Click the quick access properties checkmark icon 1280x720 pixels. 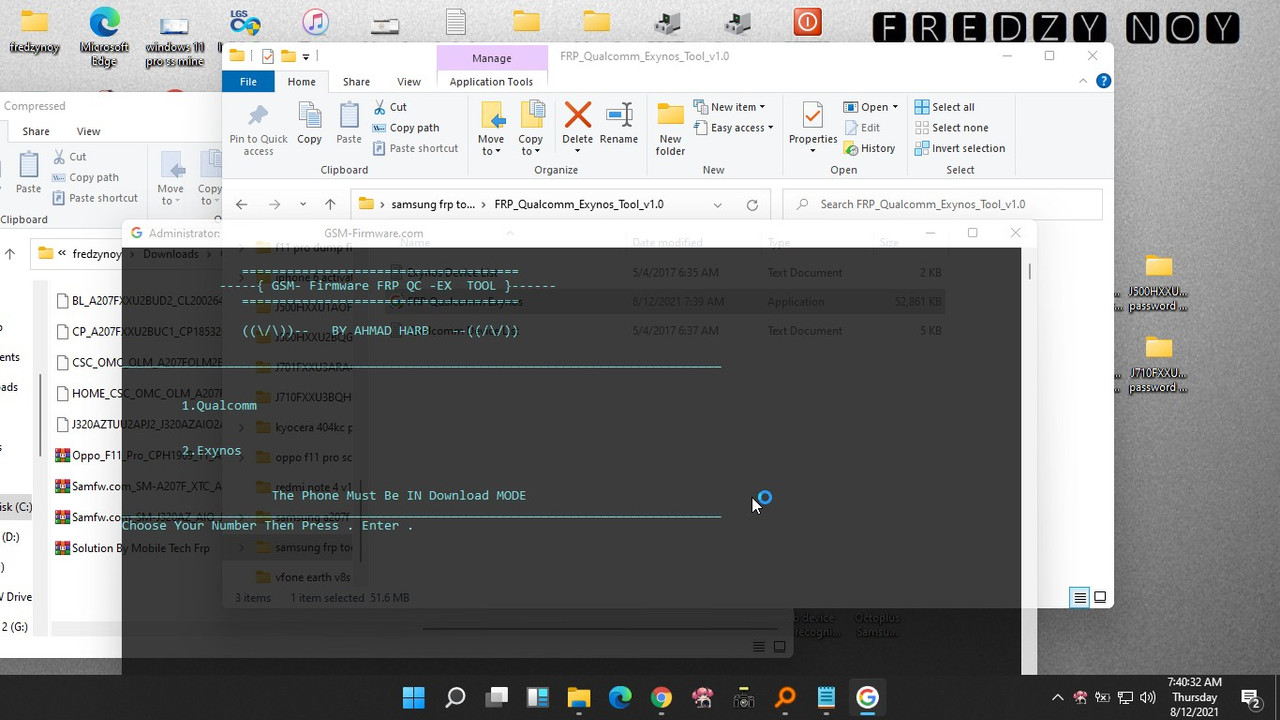pos(267,56)
